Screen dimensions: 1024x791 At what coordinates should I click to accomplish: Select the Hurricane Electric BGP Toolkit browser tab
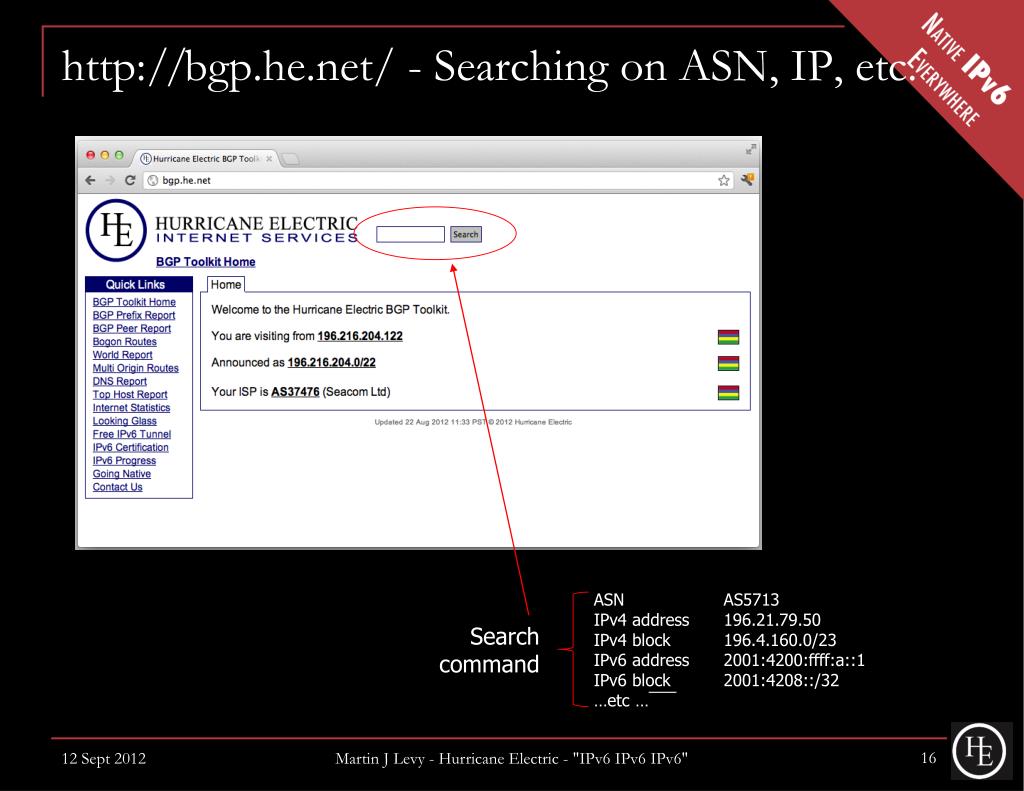tap(206, 159)
